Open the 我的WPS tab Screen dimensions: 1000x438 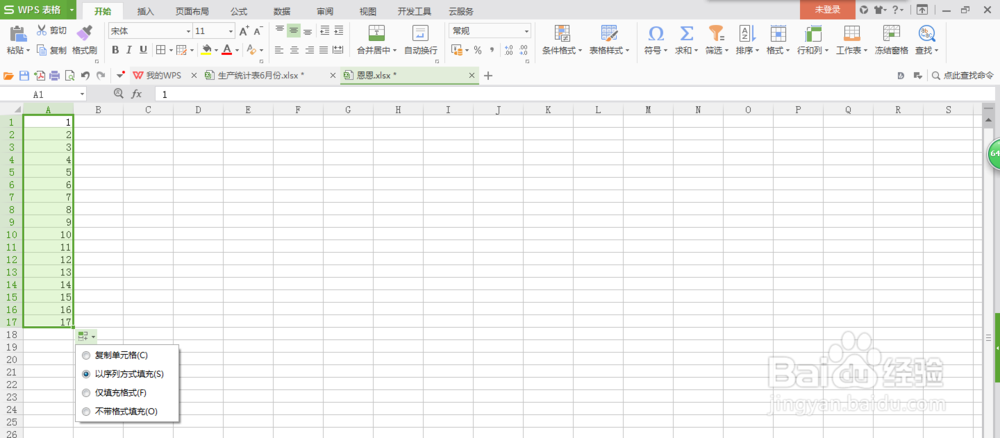click(x=163, y=76)
